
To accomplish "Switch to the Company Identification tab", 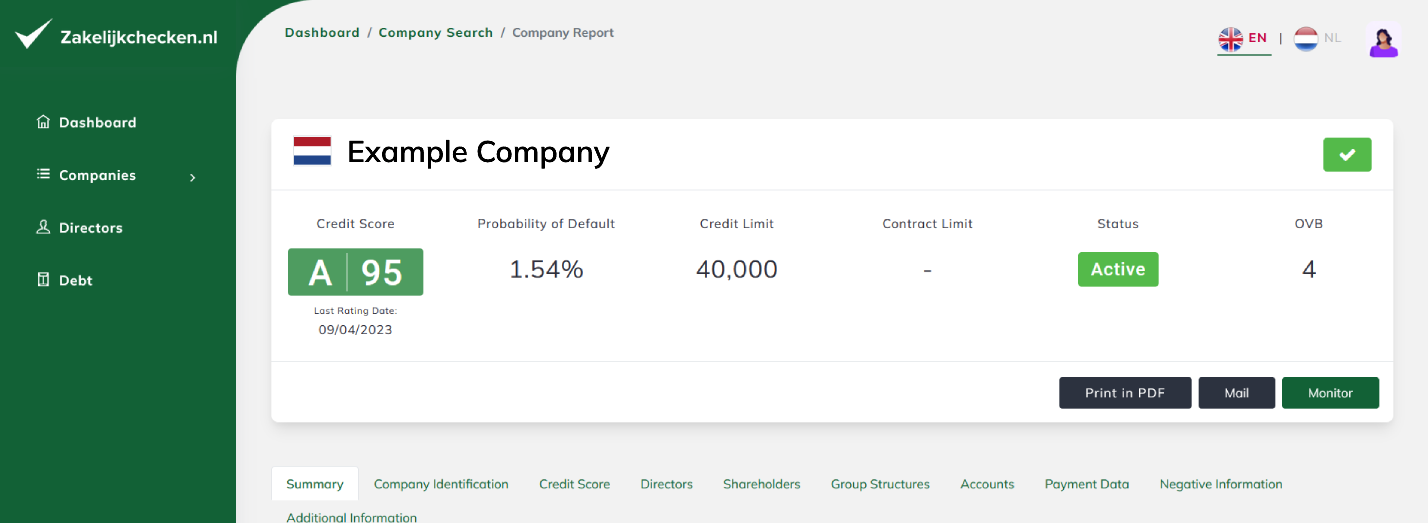I will (441, 484).
